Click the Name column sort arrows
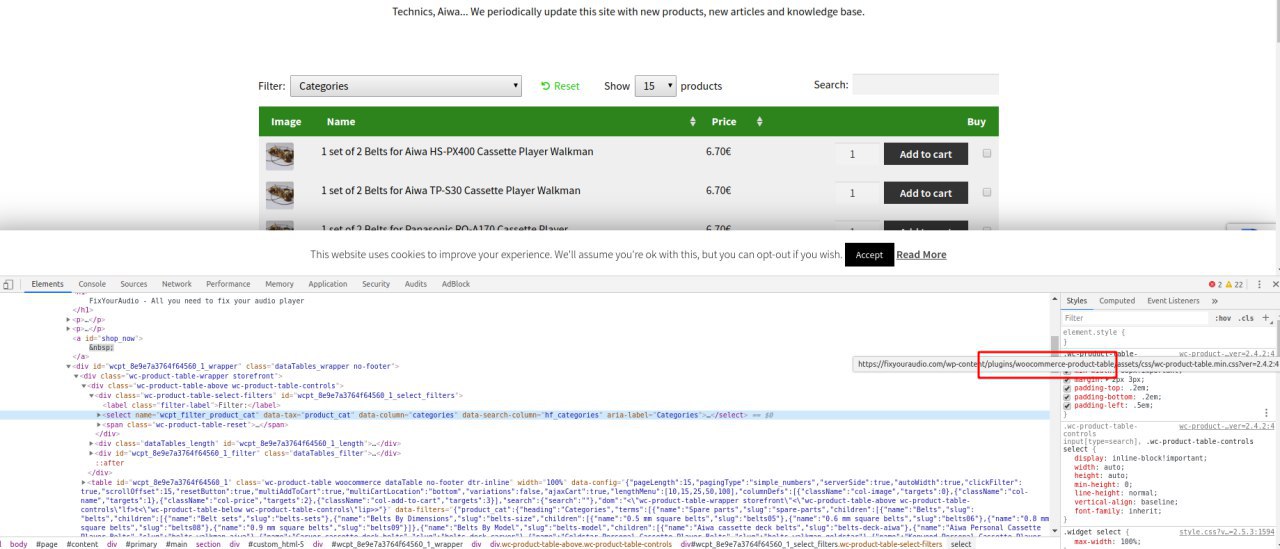The image size is (1280, 549). [693, 122]
